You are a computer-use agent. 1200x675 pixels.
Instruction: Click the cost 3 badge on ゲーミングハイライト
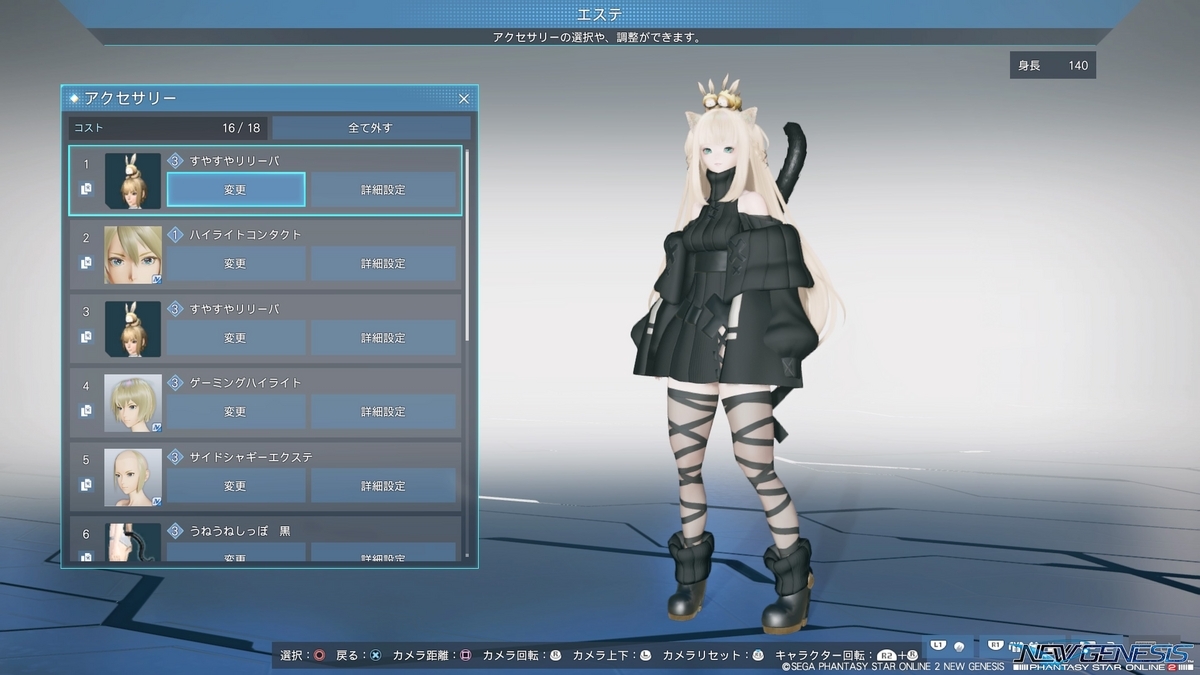pos(175,382)
